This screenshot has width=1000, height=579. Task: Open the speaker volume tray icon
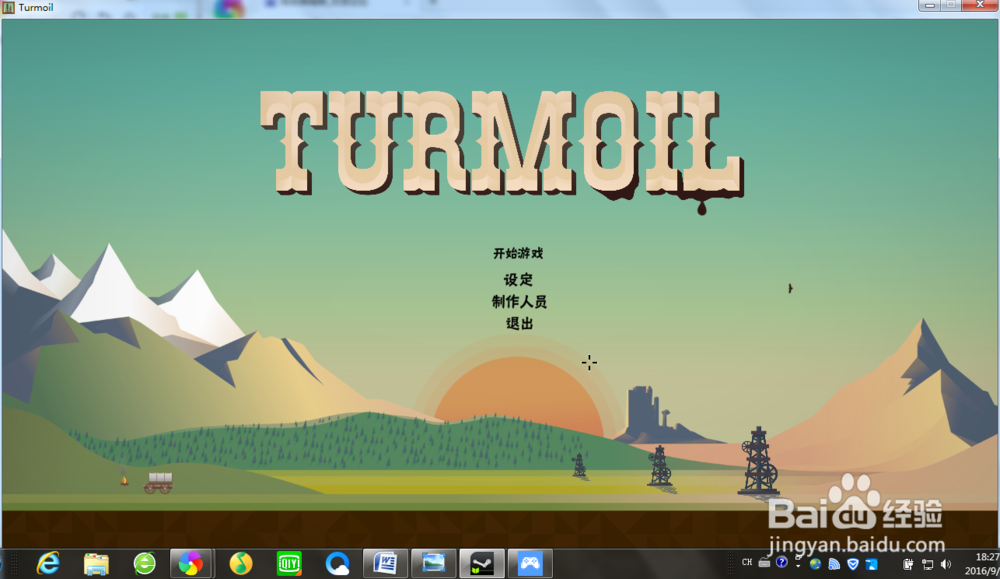[x=946, y=564]
